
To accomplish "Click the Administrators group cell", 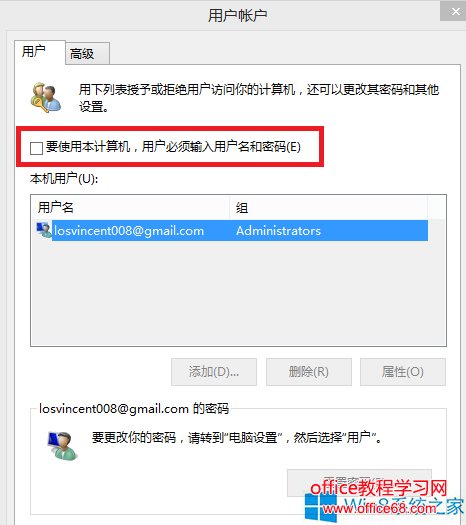I will [278, 231].
